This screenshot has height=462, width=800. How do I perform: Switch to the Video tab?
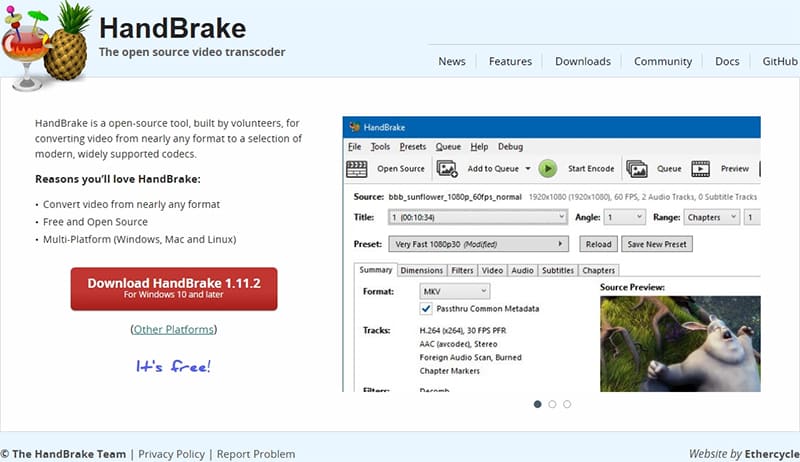click(x=492, y=270)
